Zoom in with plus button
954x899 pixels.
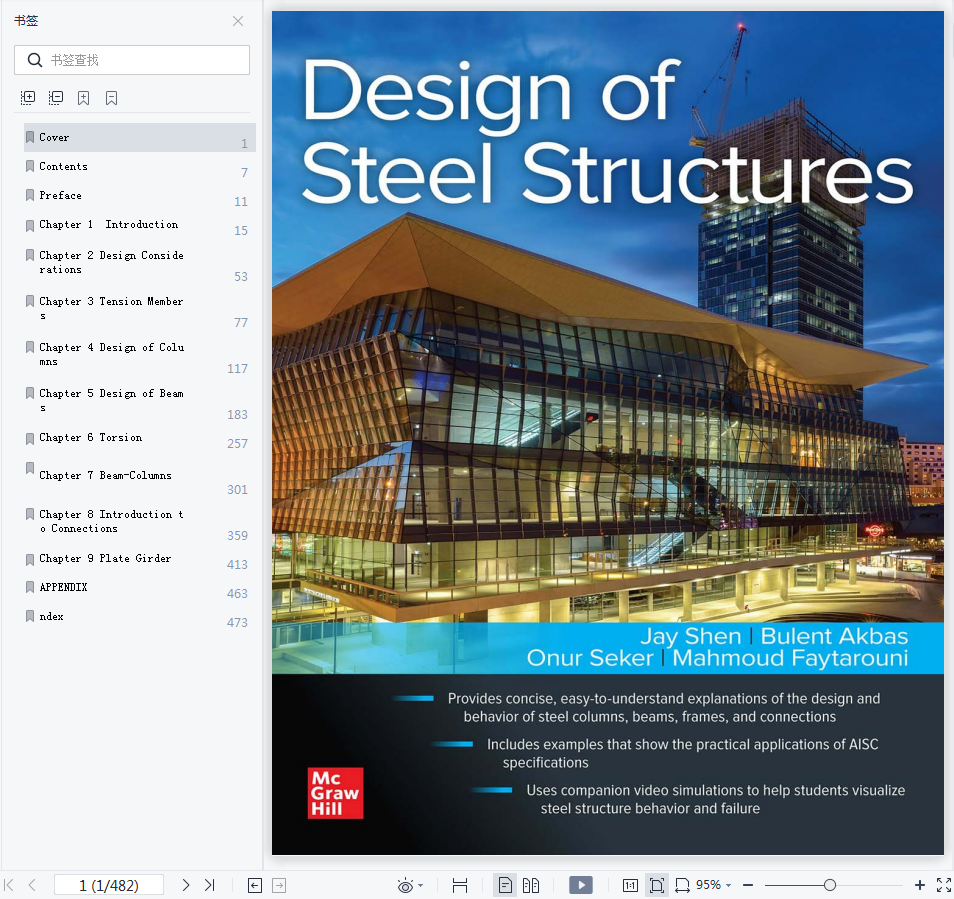click(920, 886)
